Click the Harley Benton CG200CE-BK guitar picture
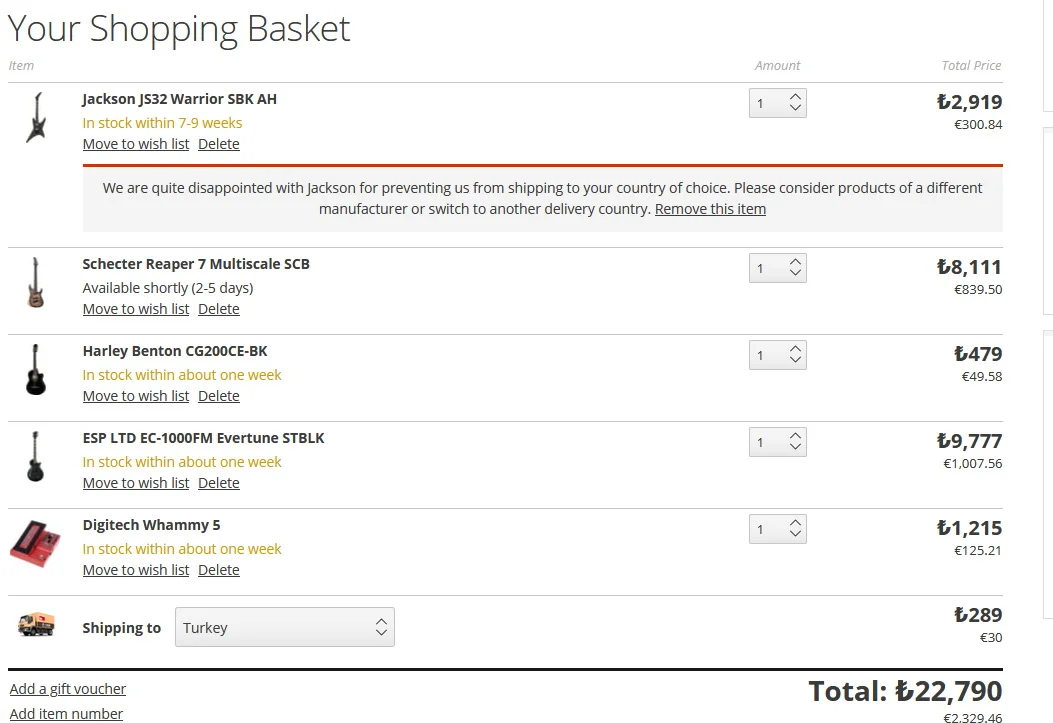Viewport: 1053px width, 723px height. coord(36,370)
